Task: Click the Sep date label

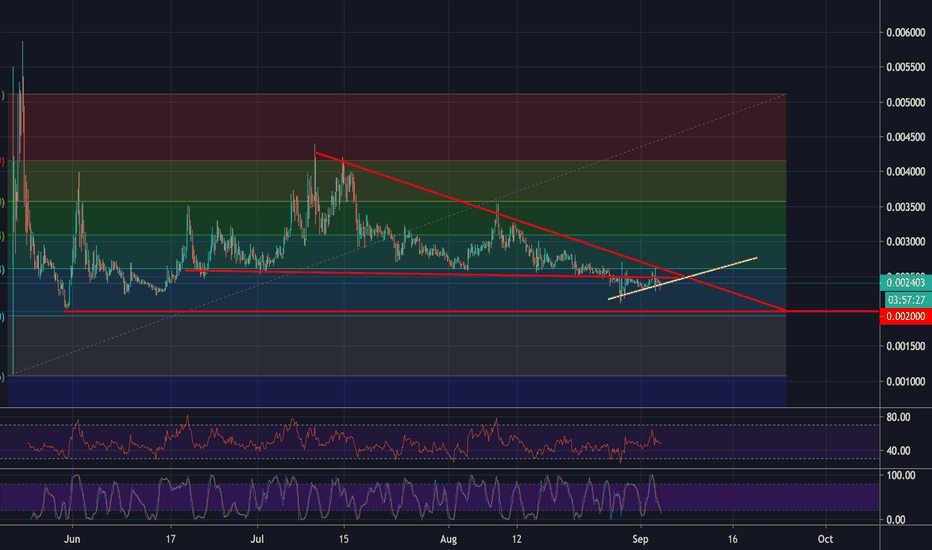Action: (640, 539)
